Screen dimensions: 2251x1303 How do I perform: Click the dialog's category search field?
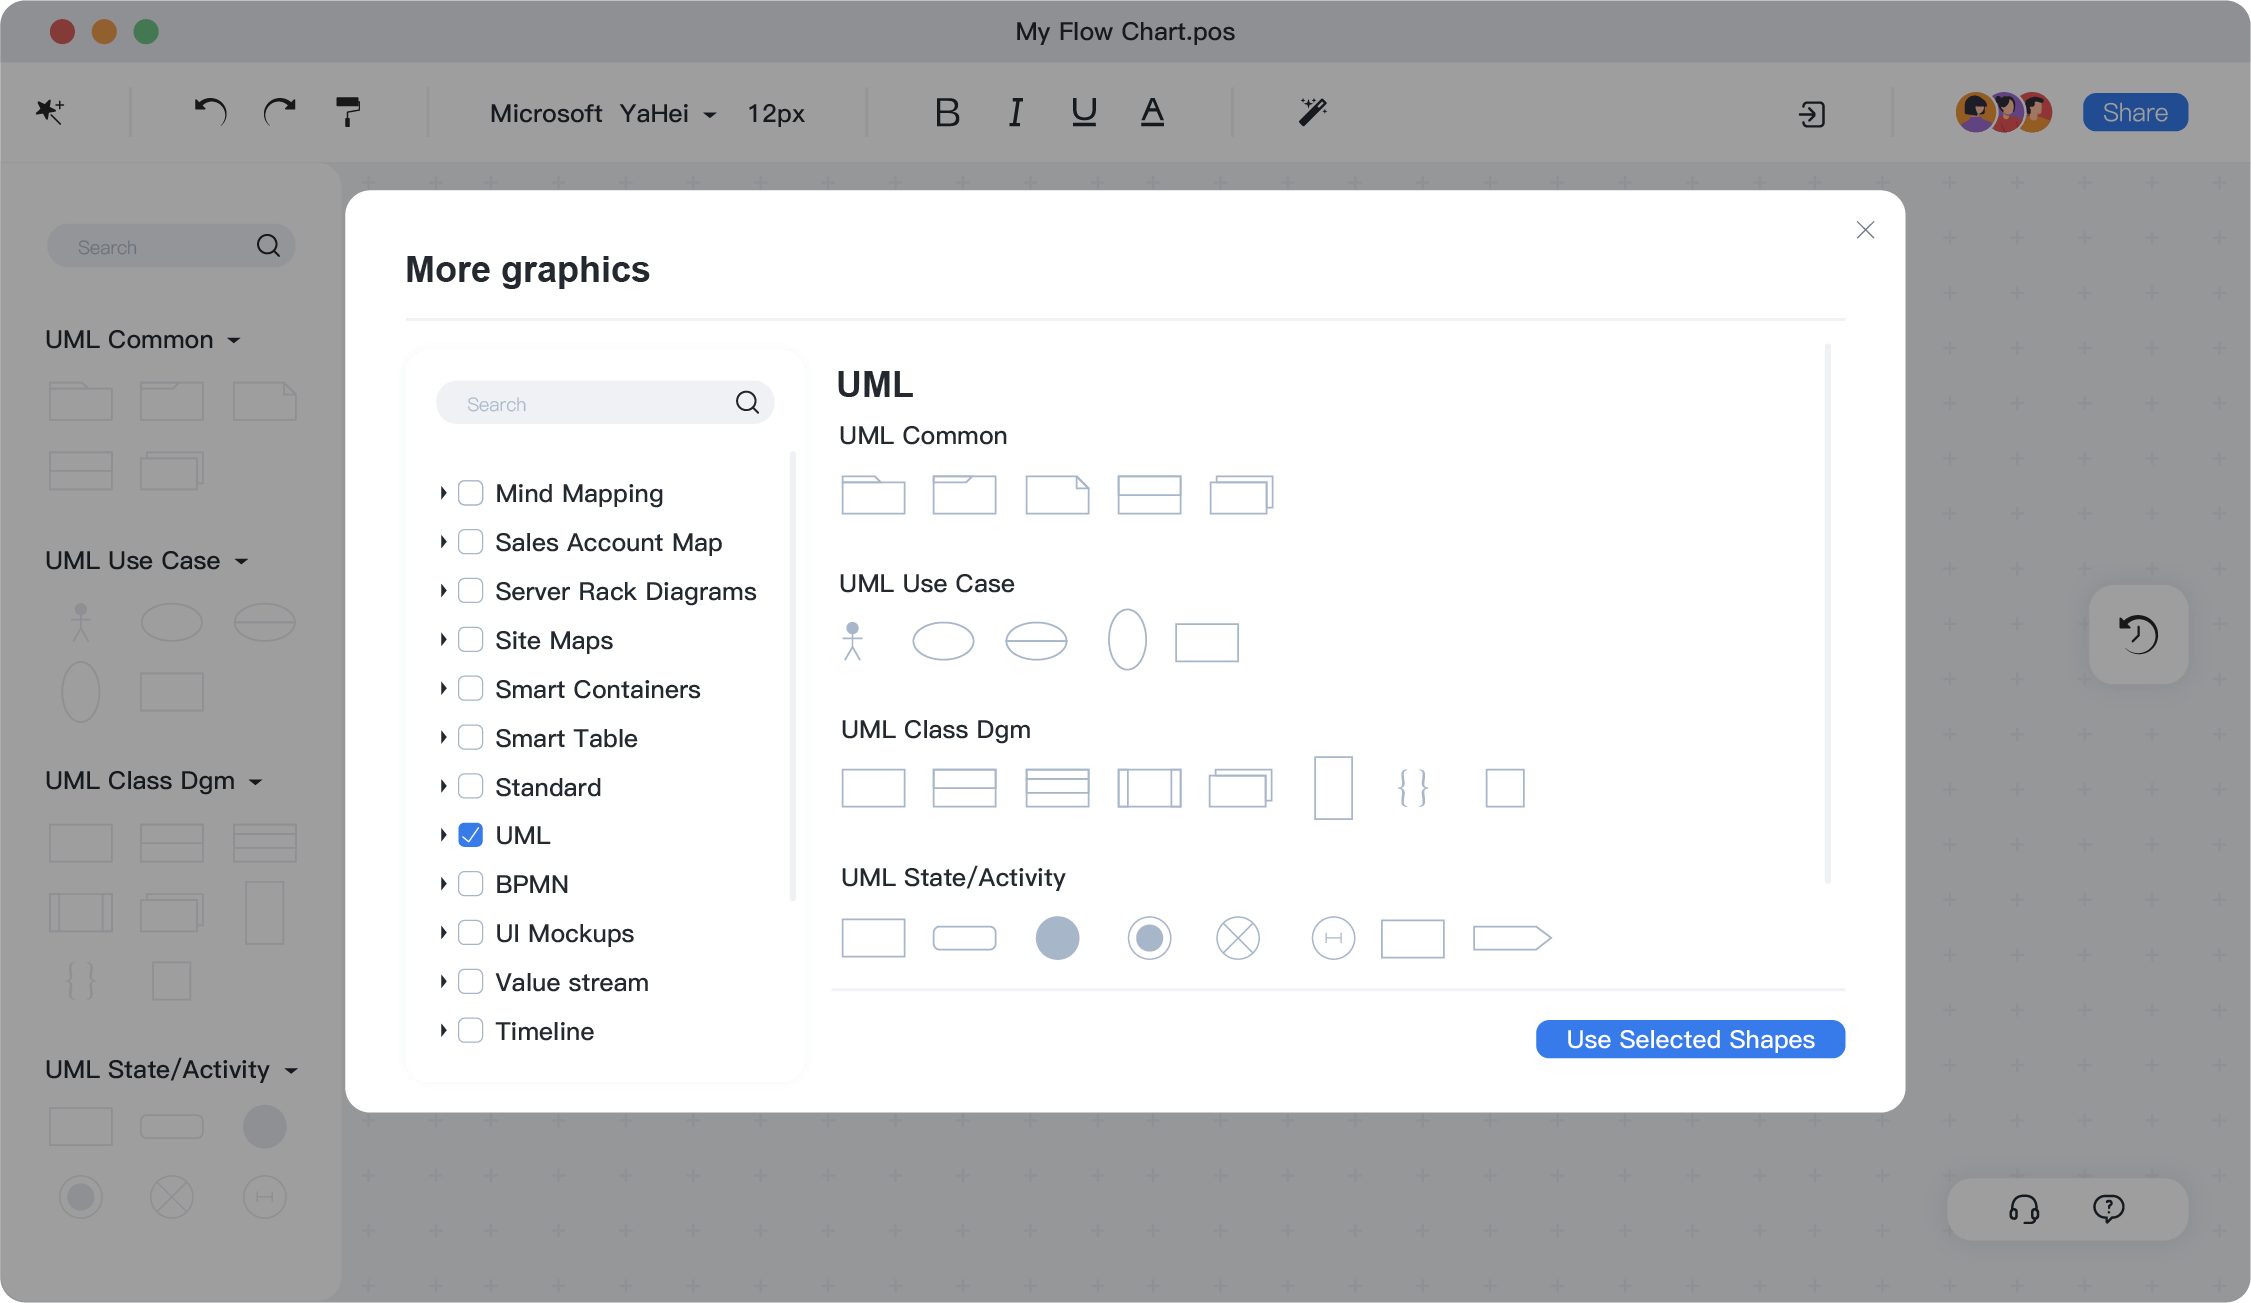point(590,404)
